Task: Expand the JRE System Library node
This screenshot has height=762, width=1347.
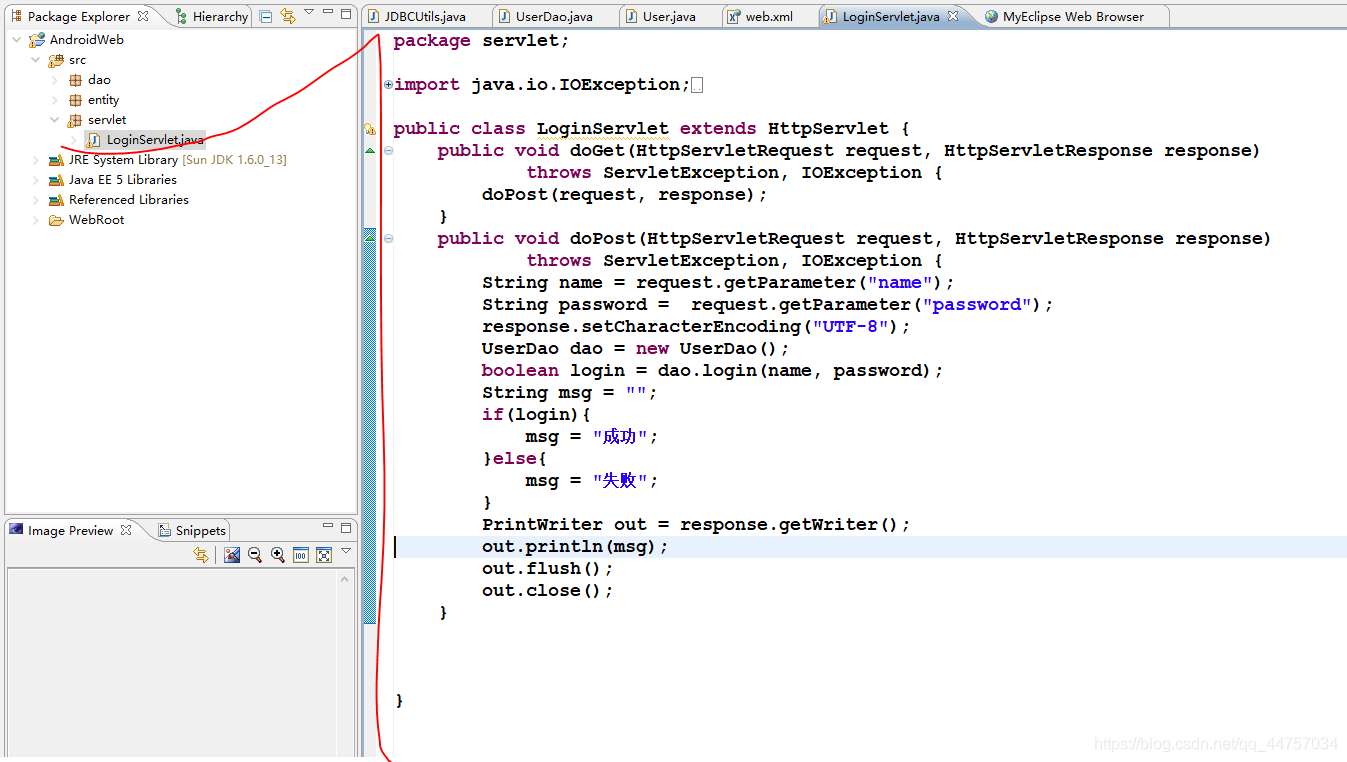Action: click(35, 159)
